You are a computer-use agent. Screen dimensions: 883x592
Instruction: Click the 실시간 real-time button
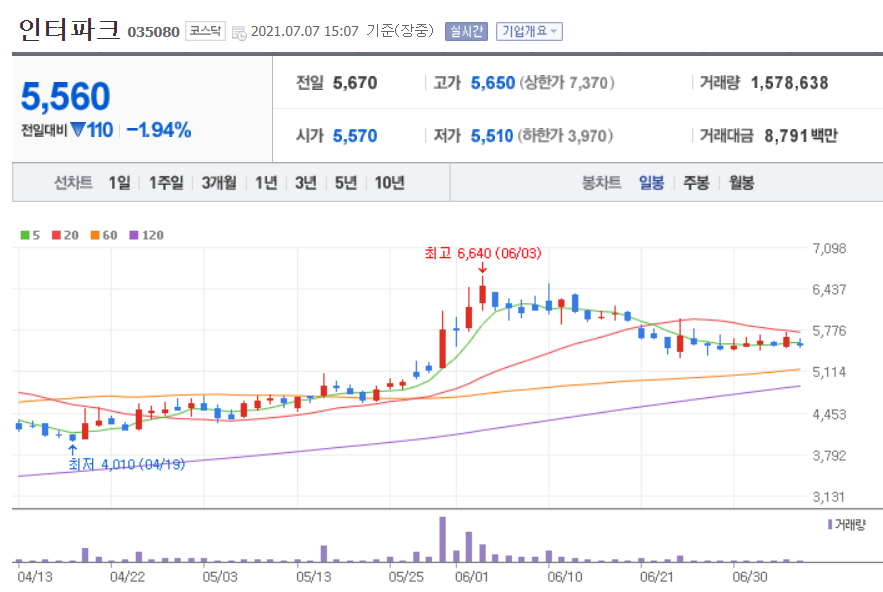[x=466, y=32]
